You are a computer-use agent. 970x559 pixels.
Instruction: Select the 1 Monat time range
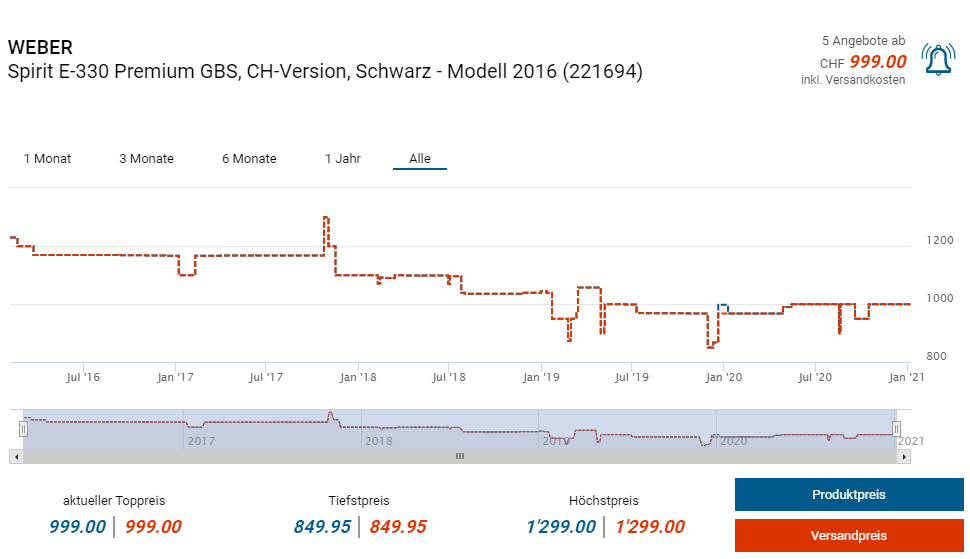[x=47, y=159]
